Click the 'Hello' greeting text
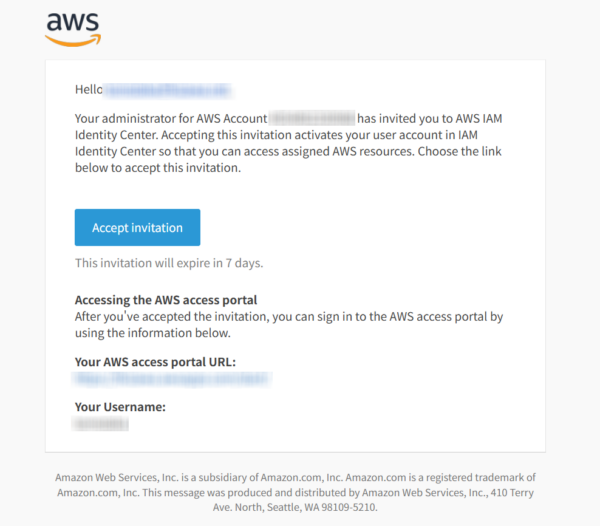 [89, 90]
